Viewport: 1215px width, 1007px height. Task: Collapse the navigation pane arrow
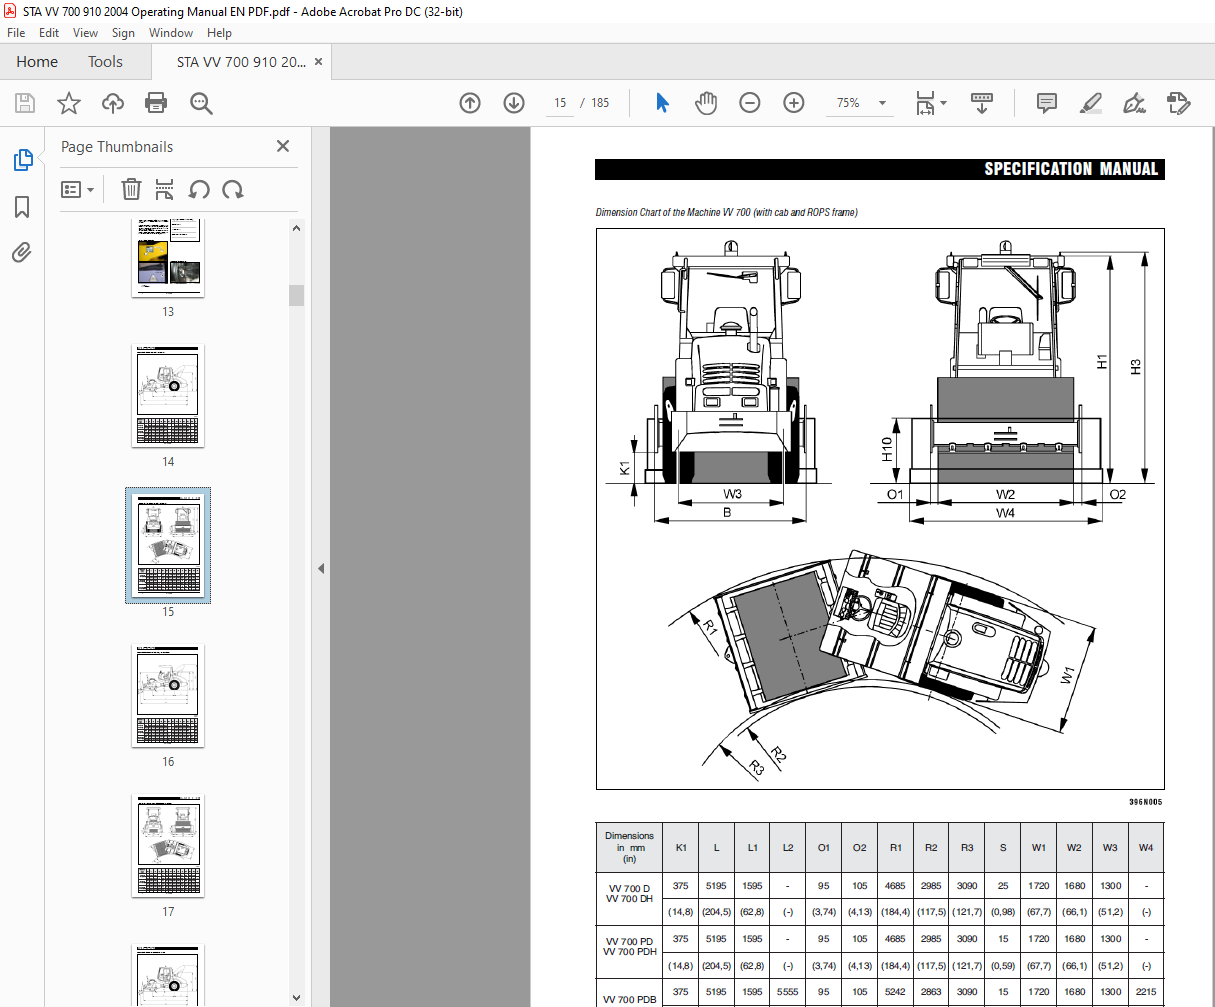[x=321, y=568]
